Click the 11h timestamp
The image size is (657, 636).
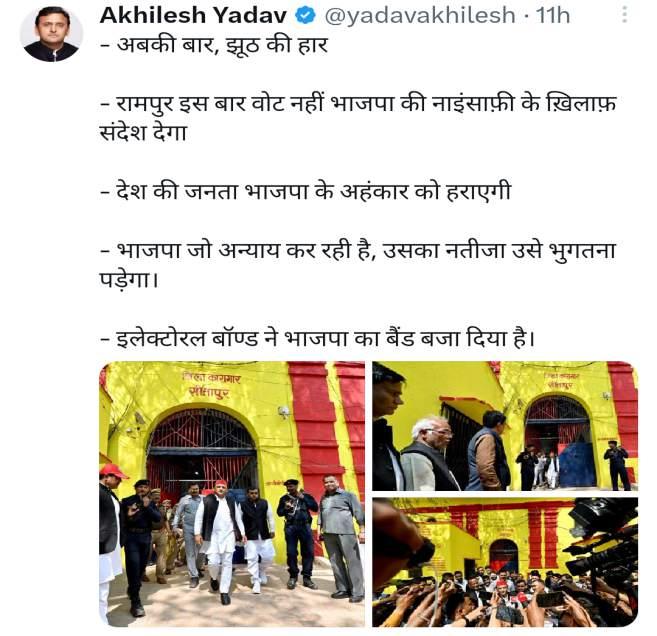(553, 16)
